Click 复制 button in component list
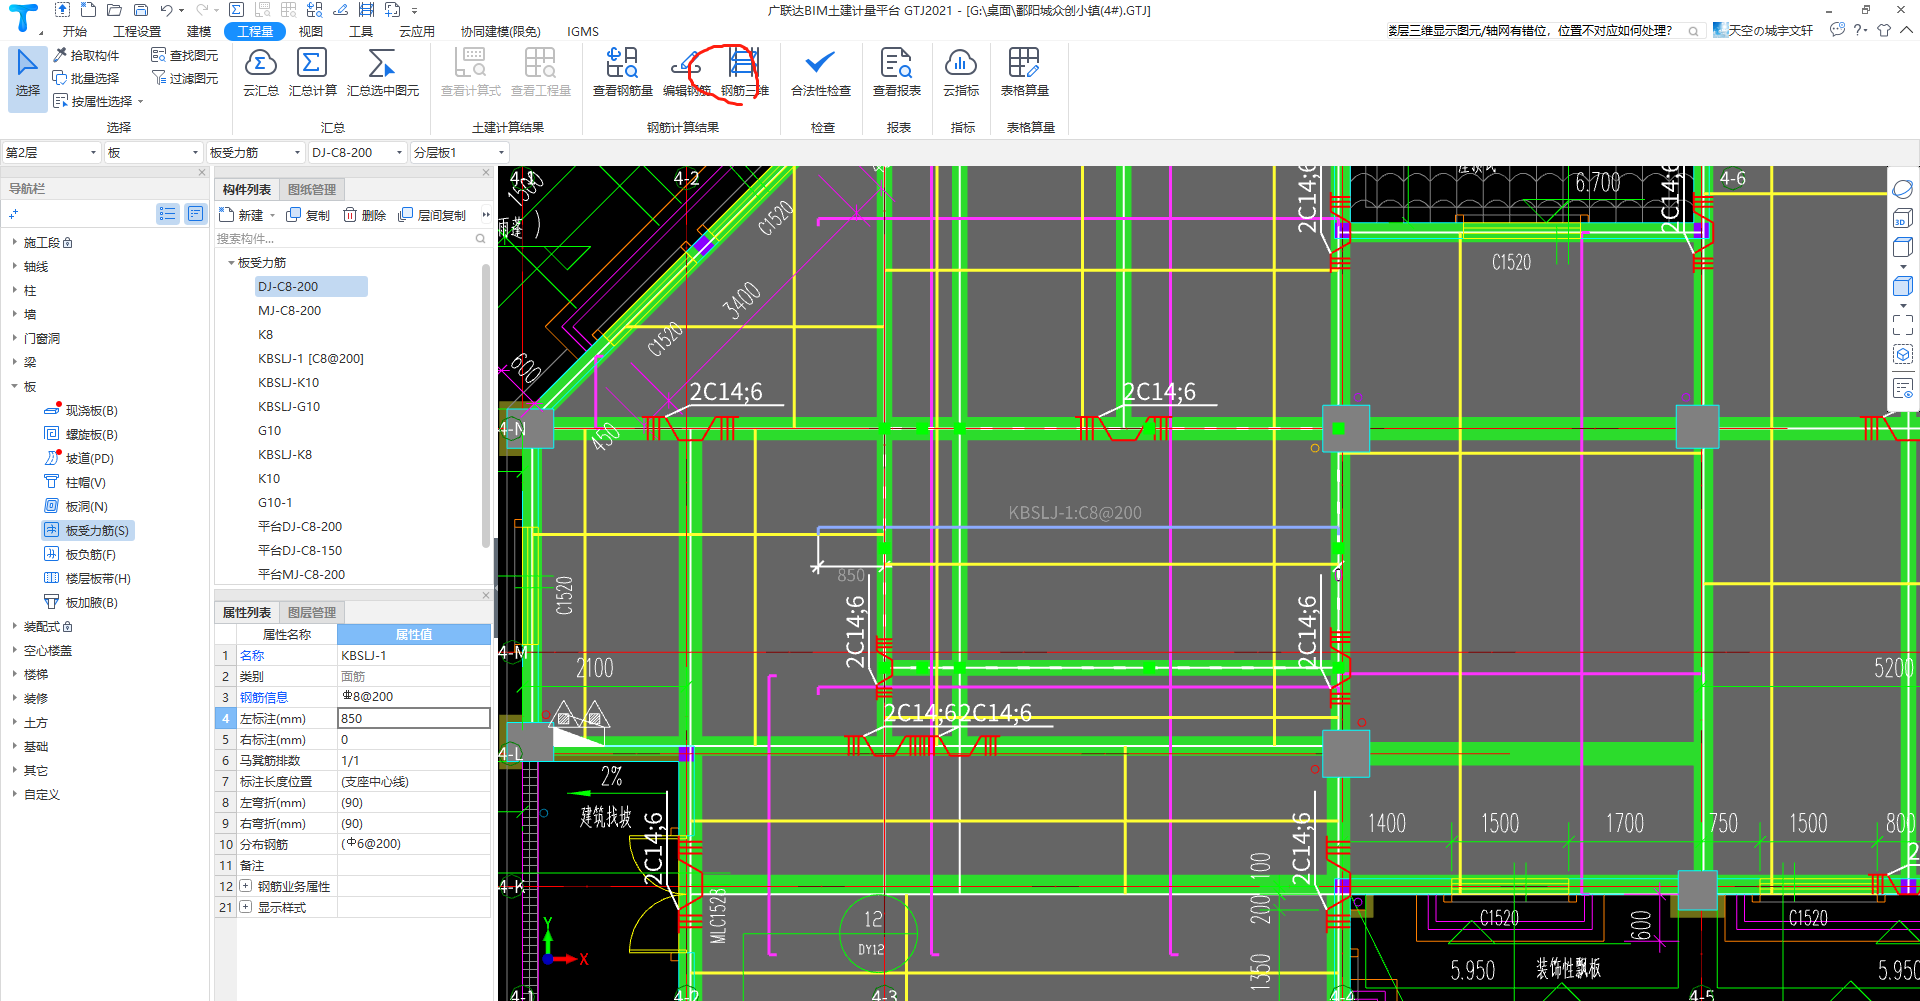Image resolution: width=1920 pixels, height=1001 pixels. (308, 215)
